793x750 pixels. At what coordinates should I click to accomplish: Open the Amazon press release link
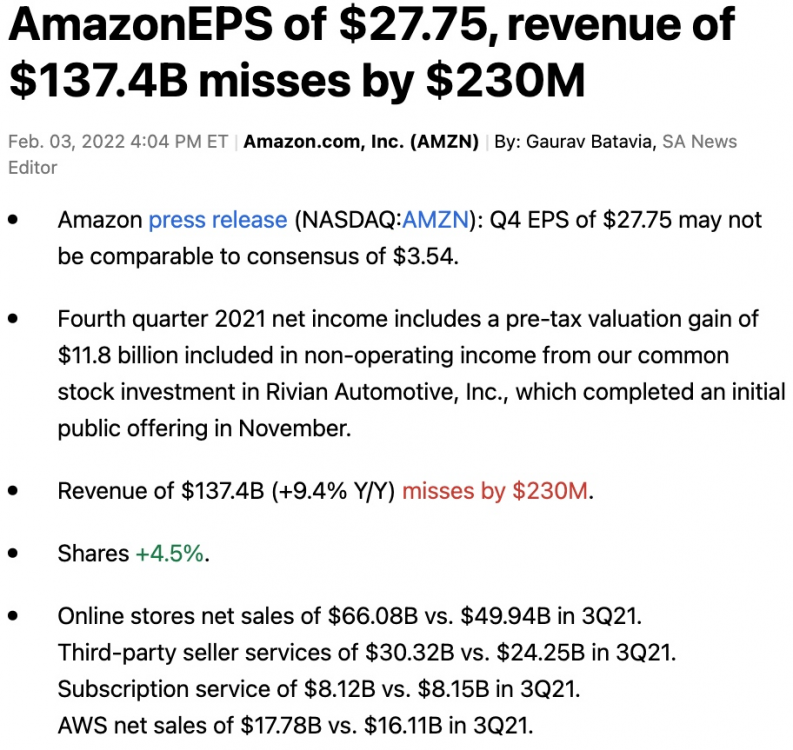[x=218, y=220]
